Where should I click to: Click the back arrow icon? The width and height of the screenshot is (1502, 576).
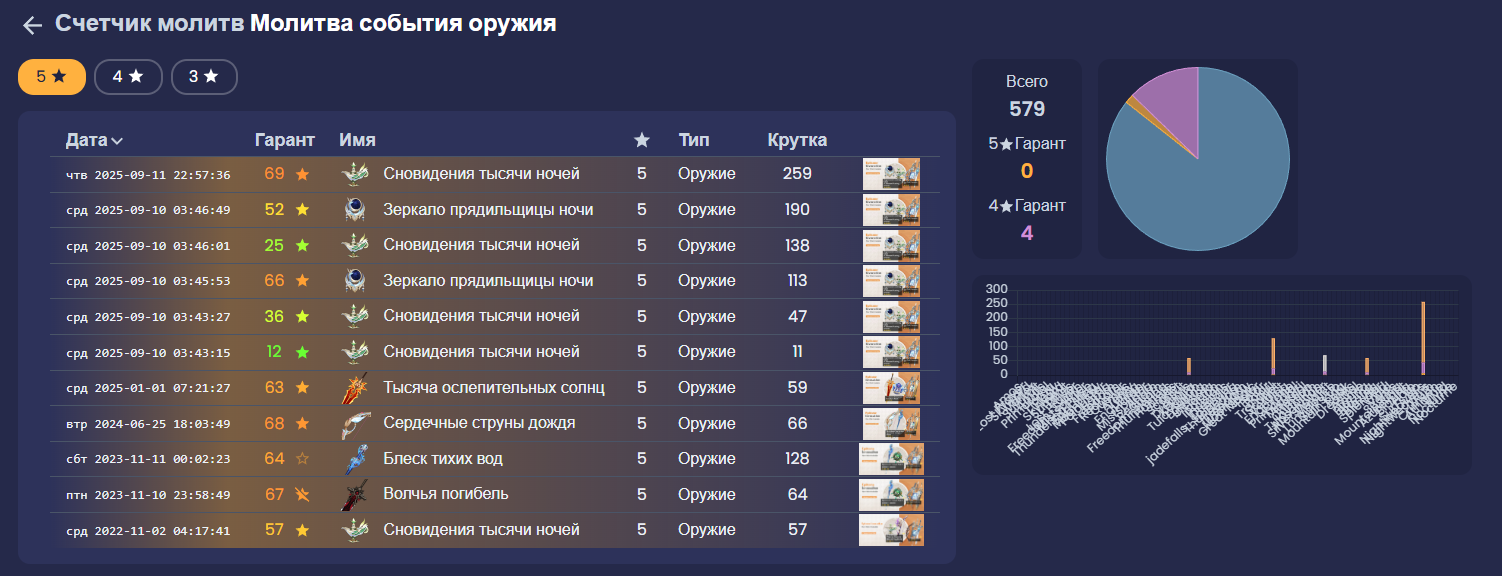(32, 25)
